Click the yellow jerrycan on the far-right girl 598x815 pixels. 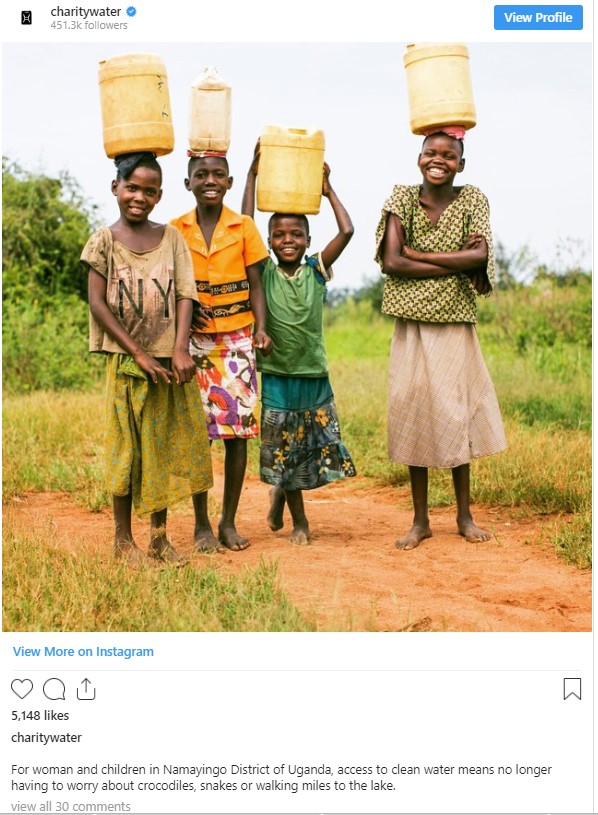pyautogui.click(x=439, y=88)
